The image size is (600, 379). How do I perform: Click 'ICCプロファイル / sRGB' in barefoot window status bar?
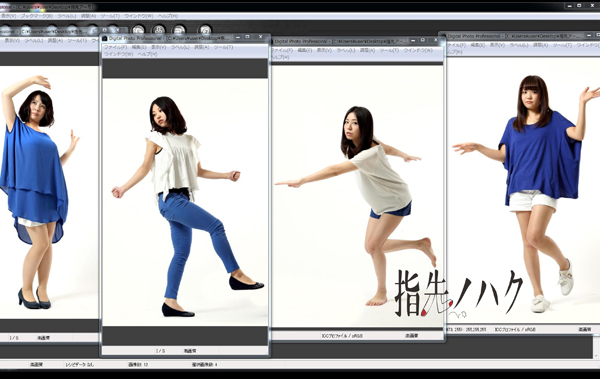pyautogui.click(x=342, y=336)
